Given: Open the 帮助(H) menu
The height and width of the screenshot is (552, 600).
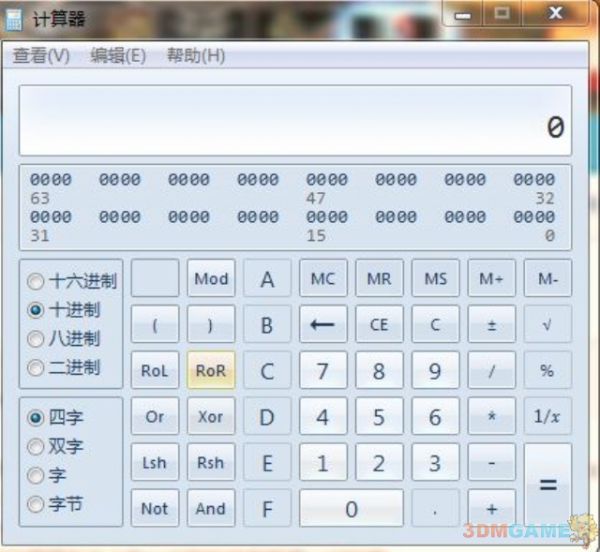Looking at the screenshot, I should click(x=195, y=56).
